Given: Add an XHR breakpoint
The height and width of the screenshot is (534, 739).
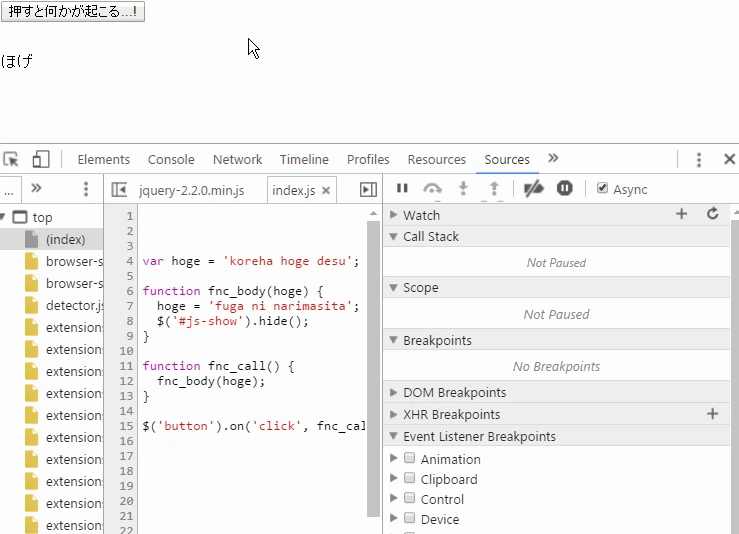Looking at the screenshot, I should click(713, 414).
